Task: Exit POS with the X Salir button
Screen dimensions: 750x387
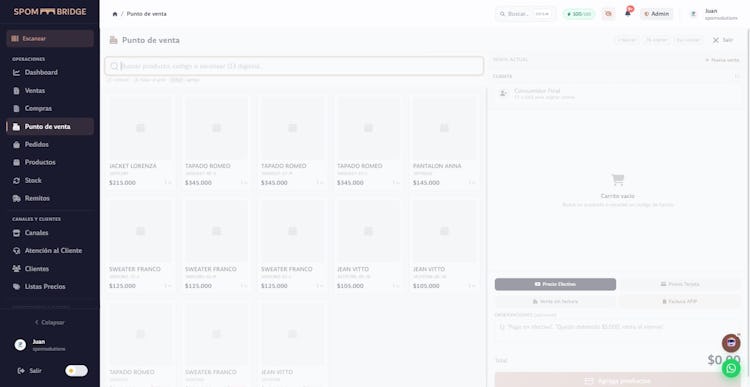Action: [x=723, y=40]
